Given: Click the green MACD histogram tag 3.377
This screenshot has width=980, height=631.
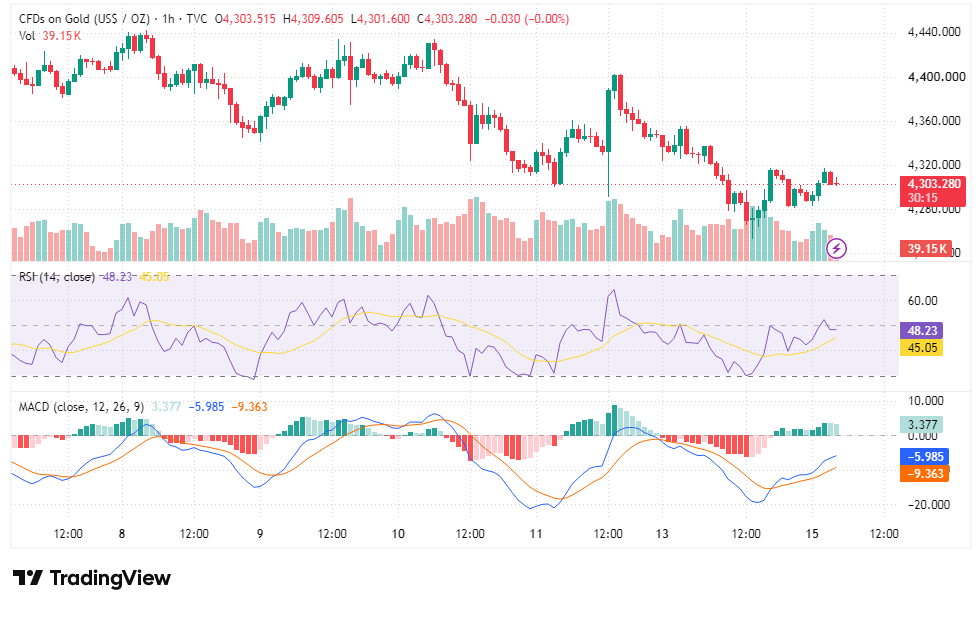Looking at the screenshot, I should (x=922, y=425).
